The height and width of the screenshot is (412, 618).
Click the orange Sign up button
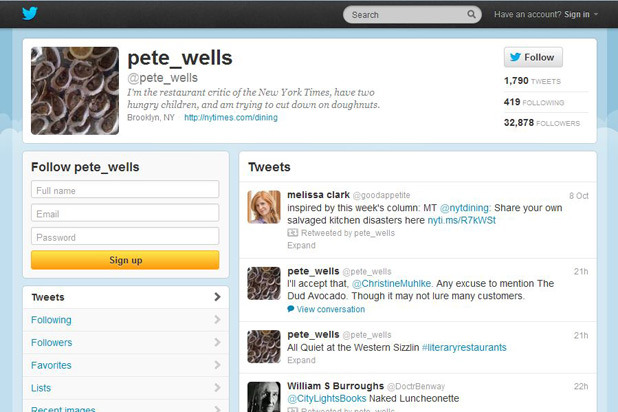point(125,260)
